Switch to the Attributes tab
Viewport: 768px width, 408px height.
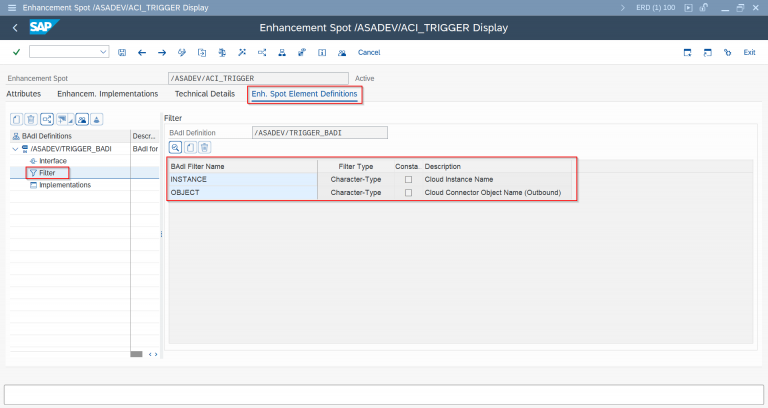[x=24, y=94]
